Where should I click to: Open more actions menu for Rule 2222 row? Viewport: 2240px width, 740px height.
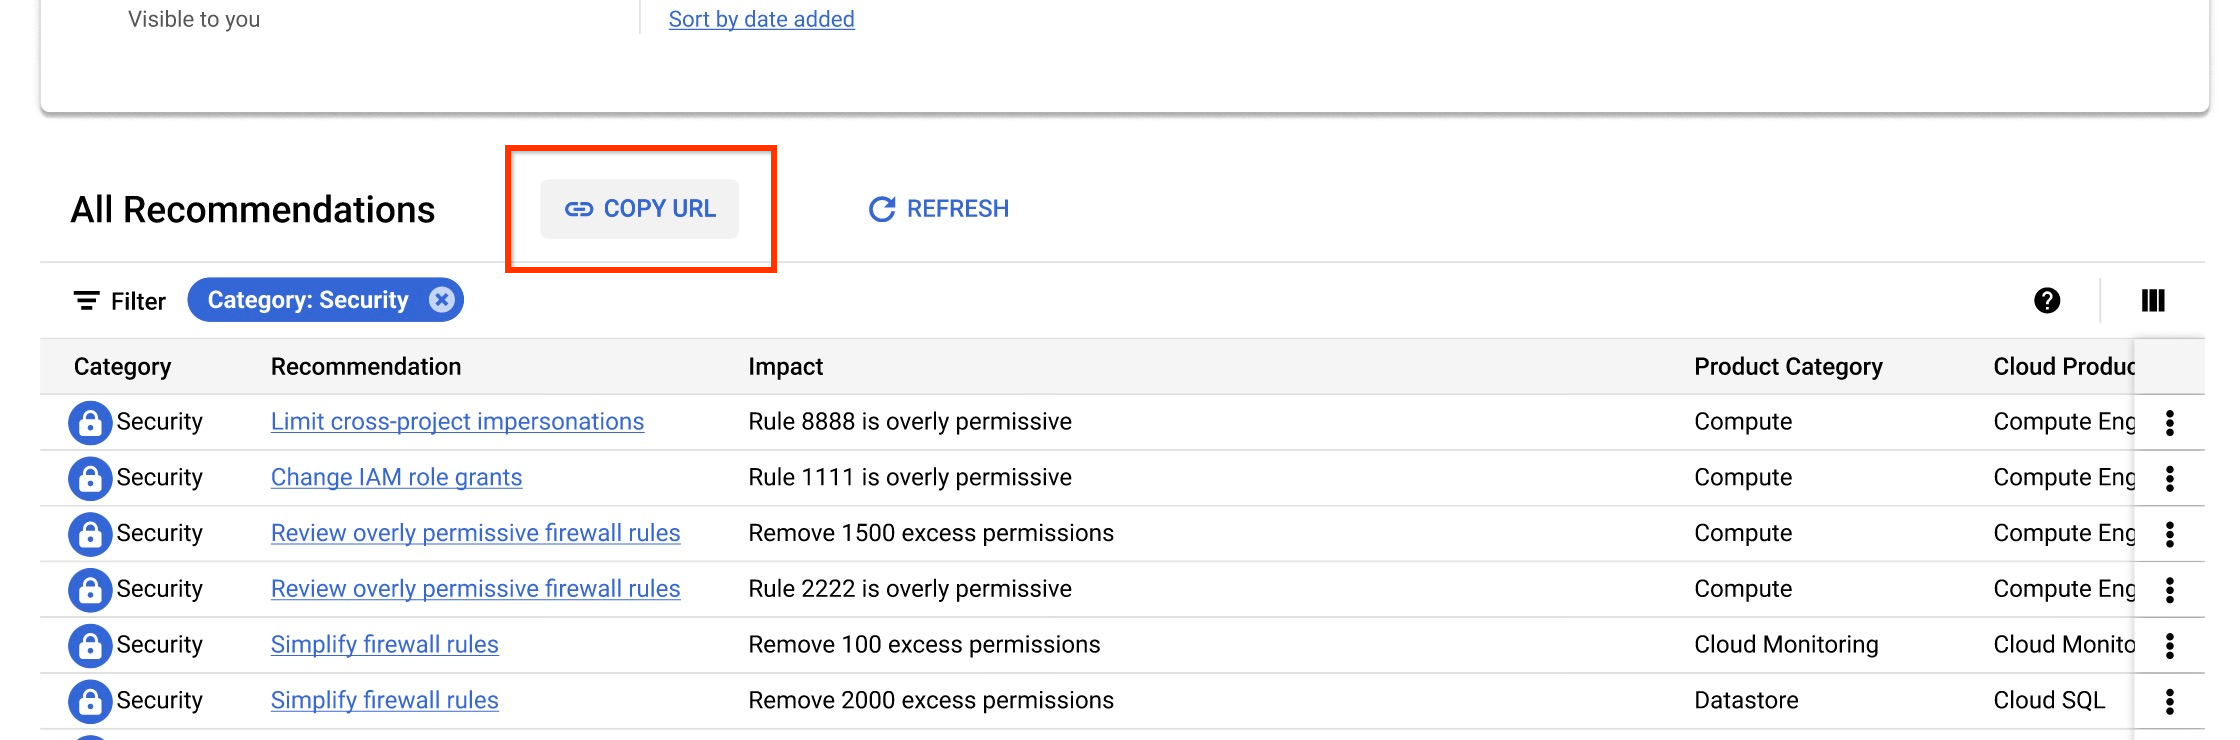[2170, 590]
